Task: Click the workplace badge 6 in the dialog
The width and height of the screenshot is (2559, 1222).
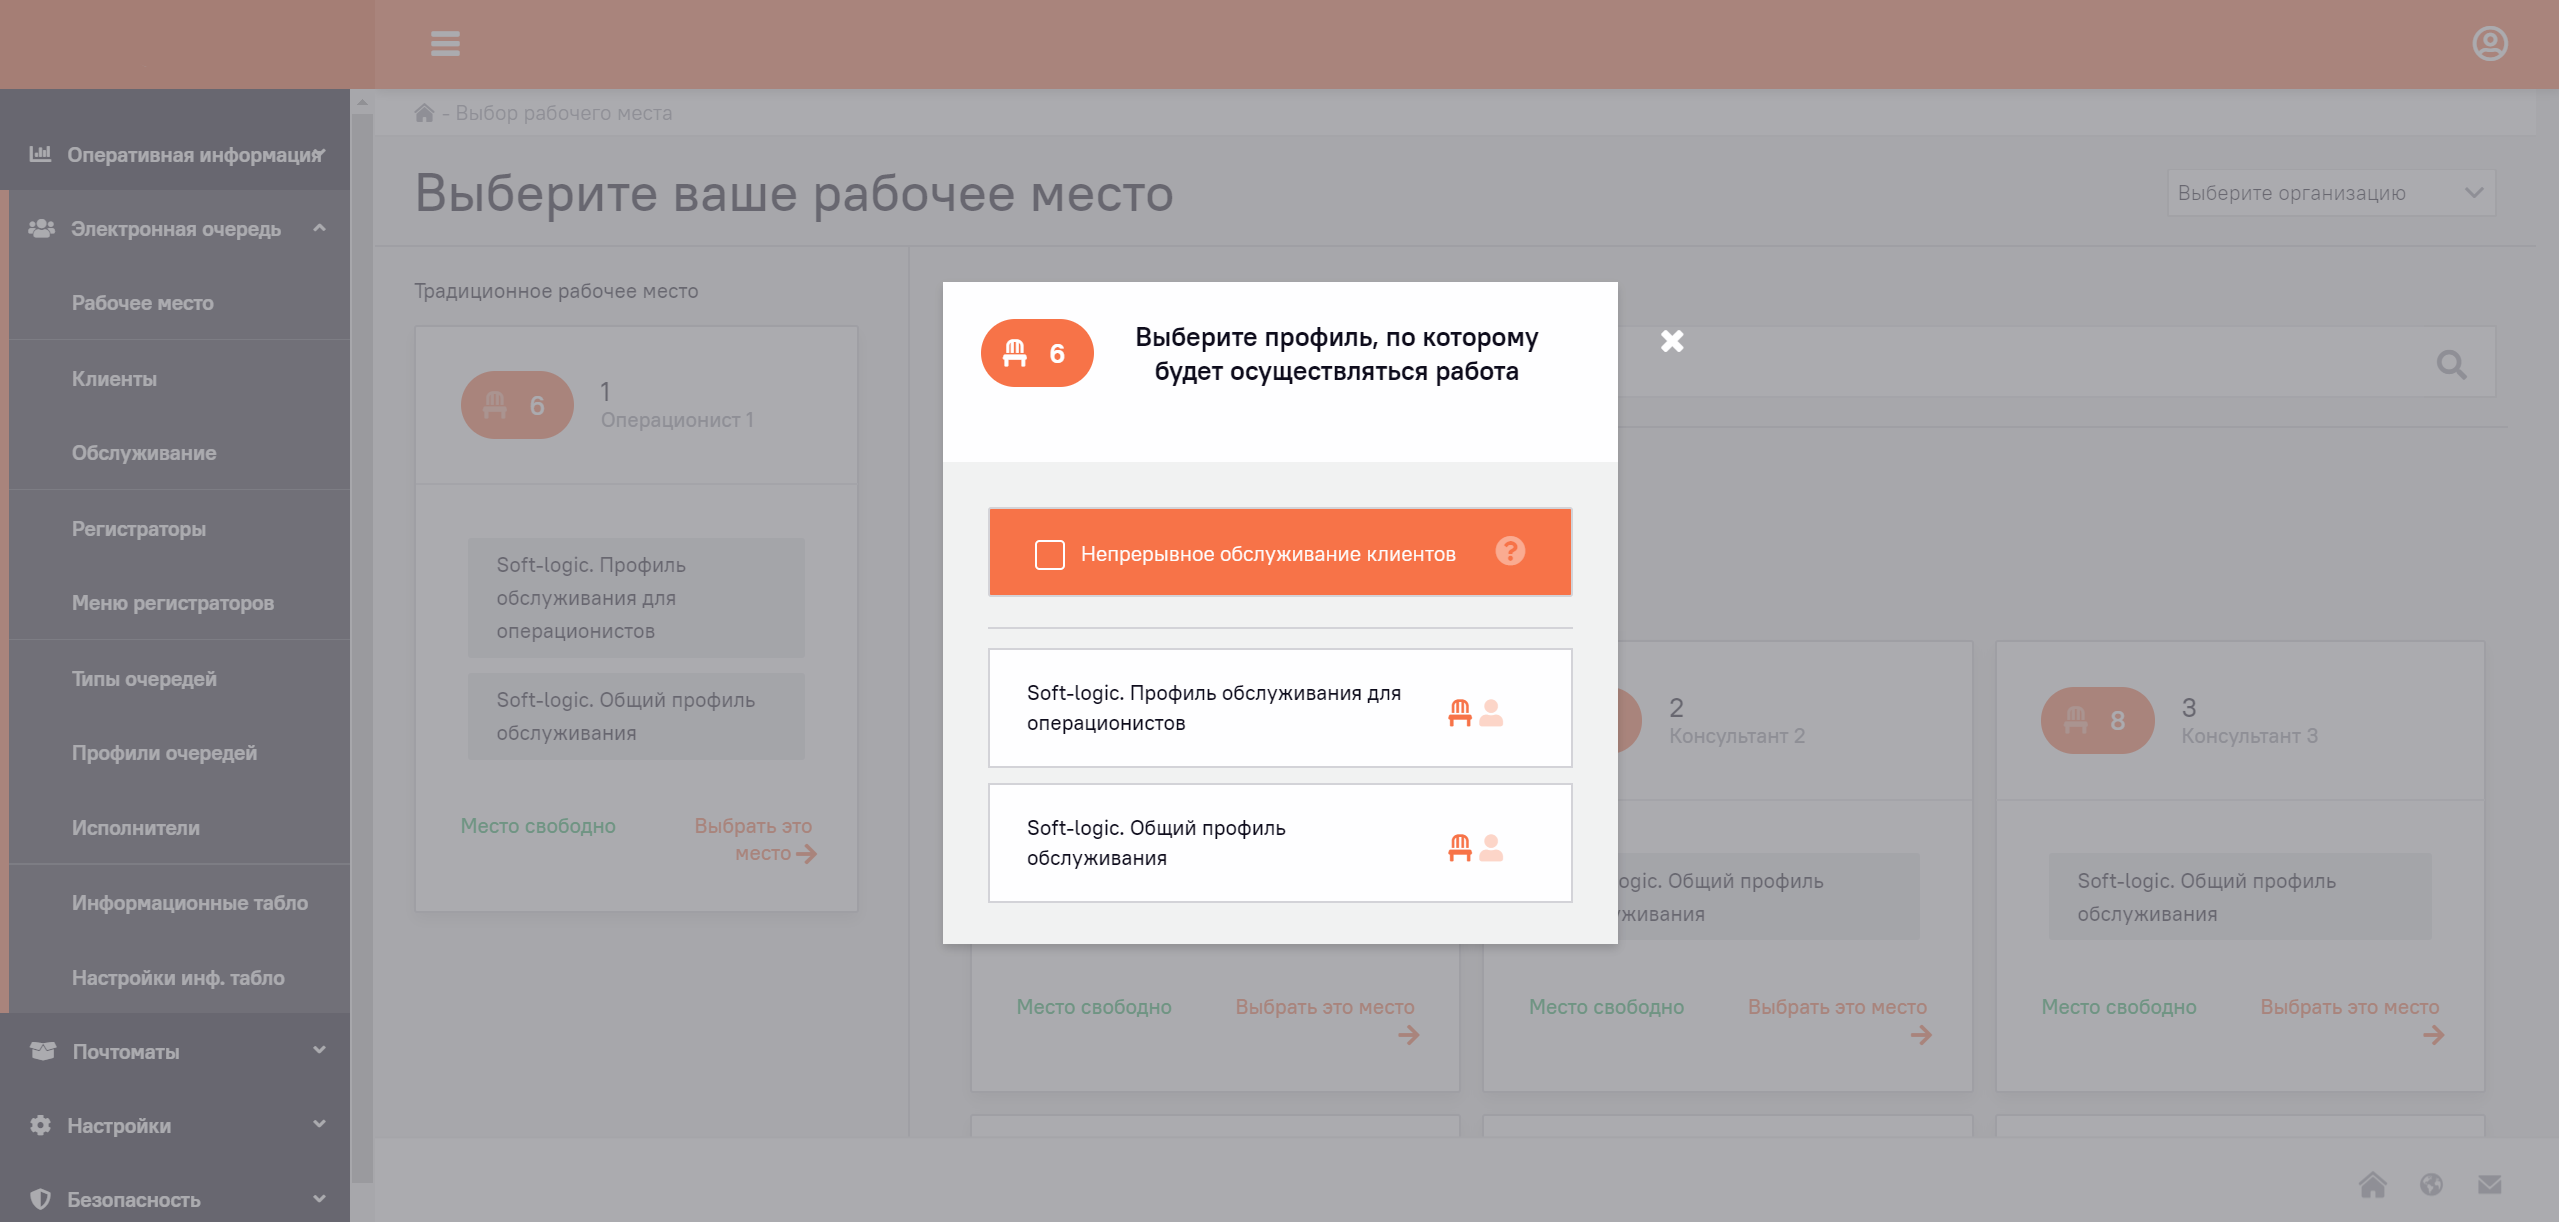Action: 1037,353
